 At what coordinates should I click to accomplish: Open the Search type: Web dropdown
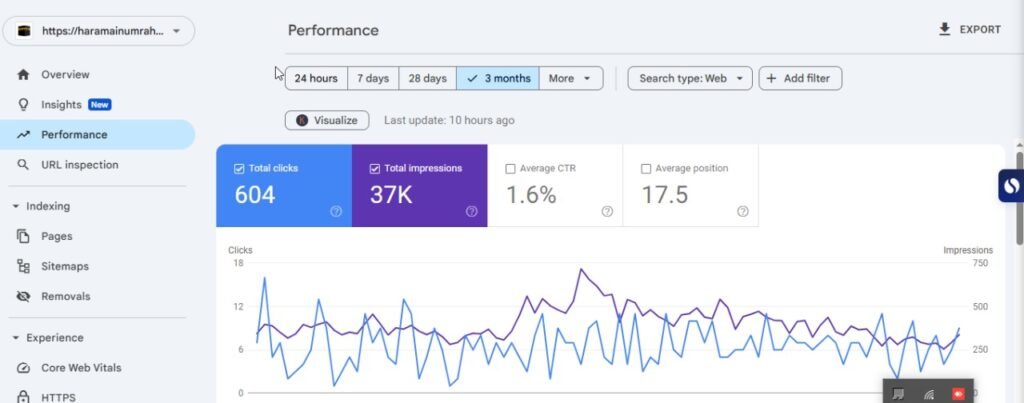pos(689,78)
